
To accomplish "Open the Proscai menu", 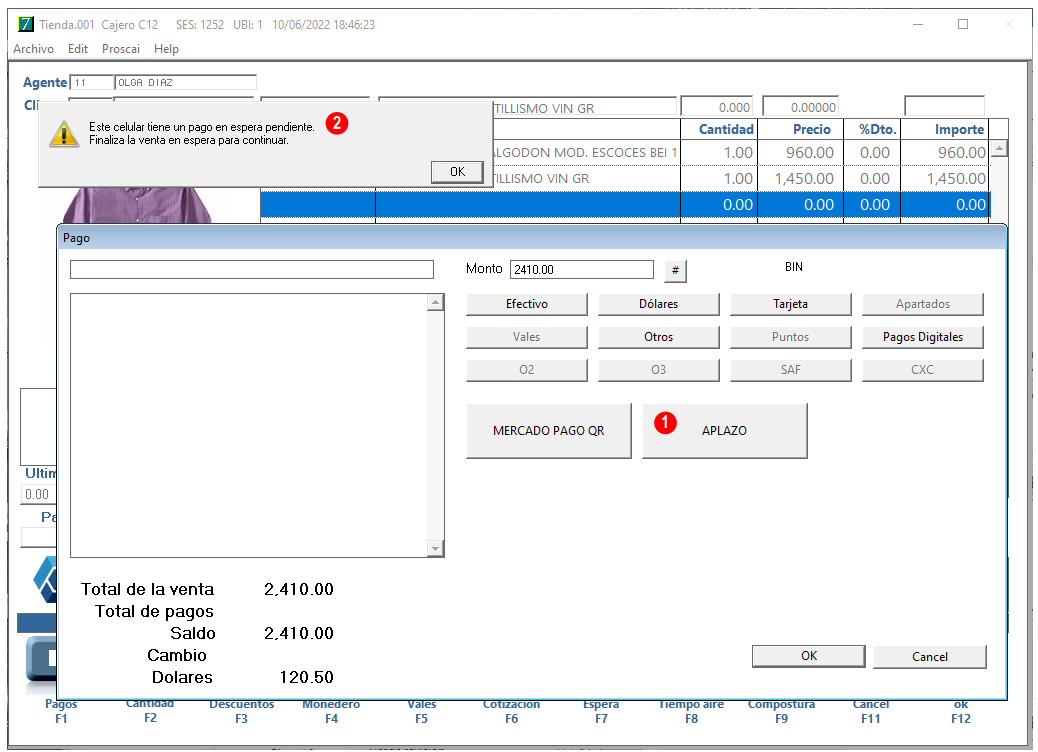I will click(x=120, y=49).
